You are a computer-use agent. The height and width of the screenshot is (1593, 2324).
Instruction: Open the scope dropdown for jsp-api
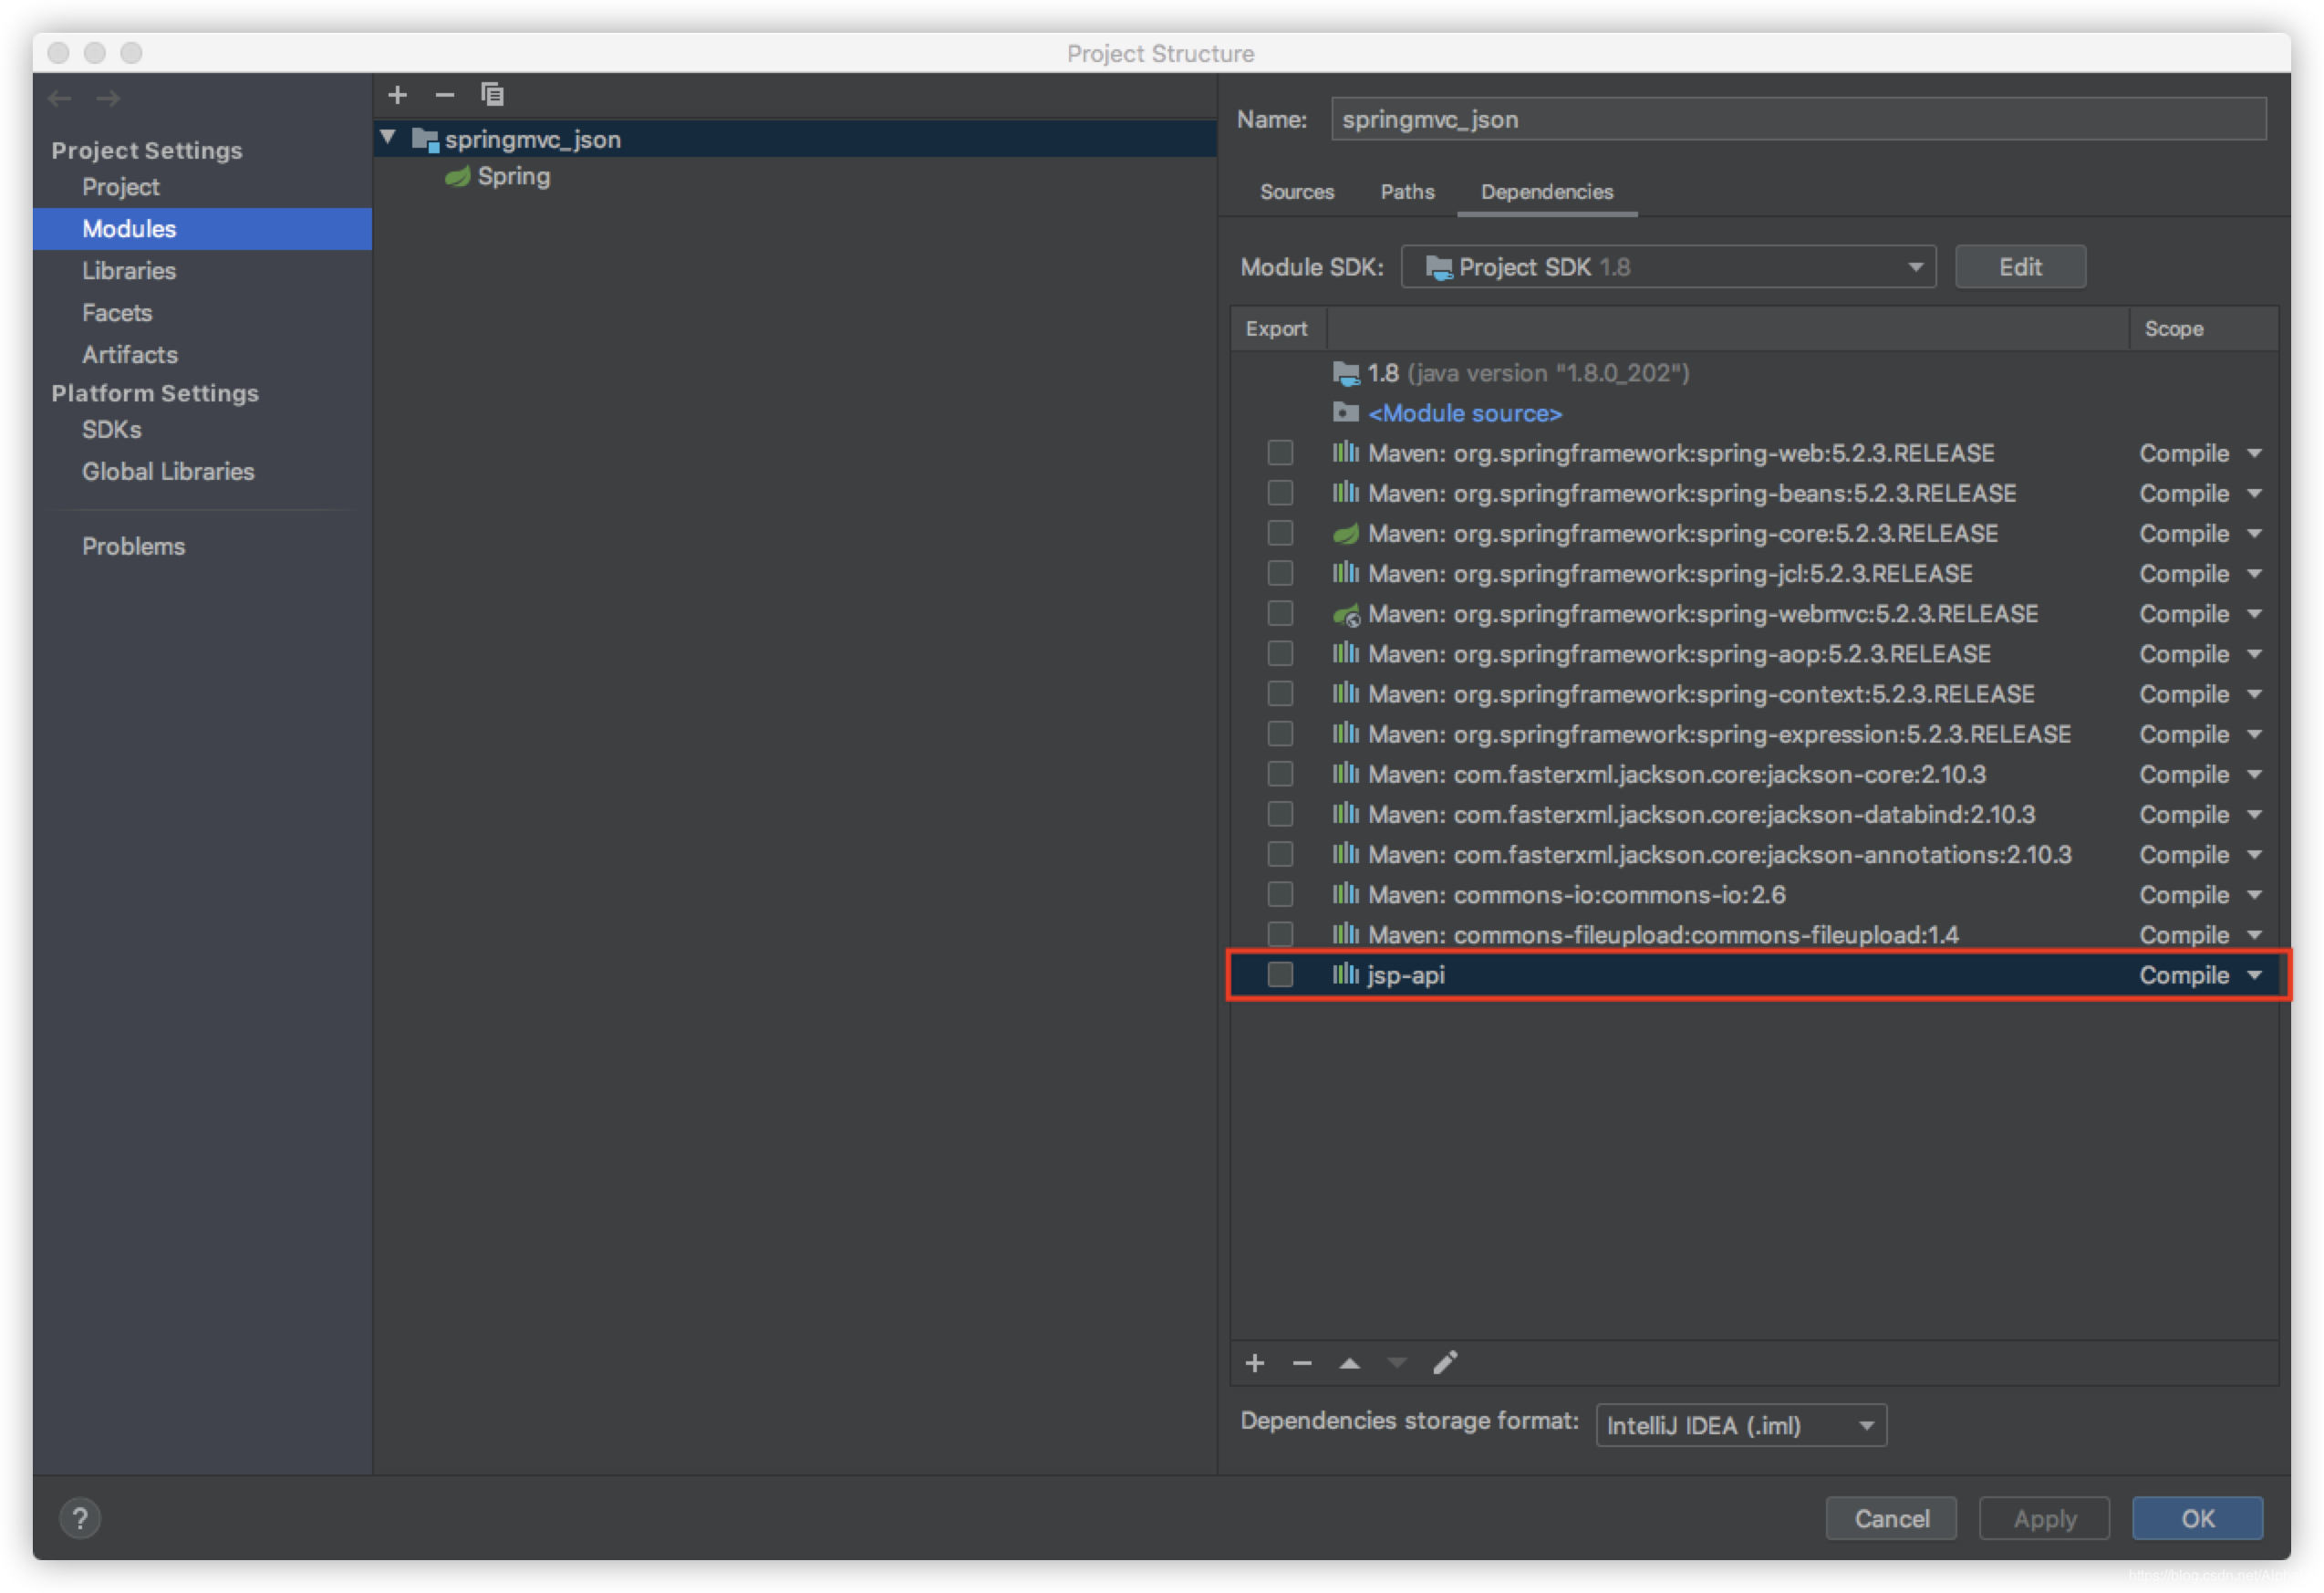[2199, 974]
